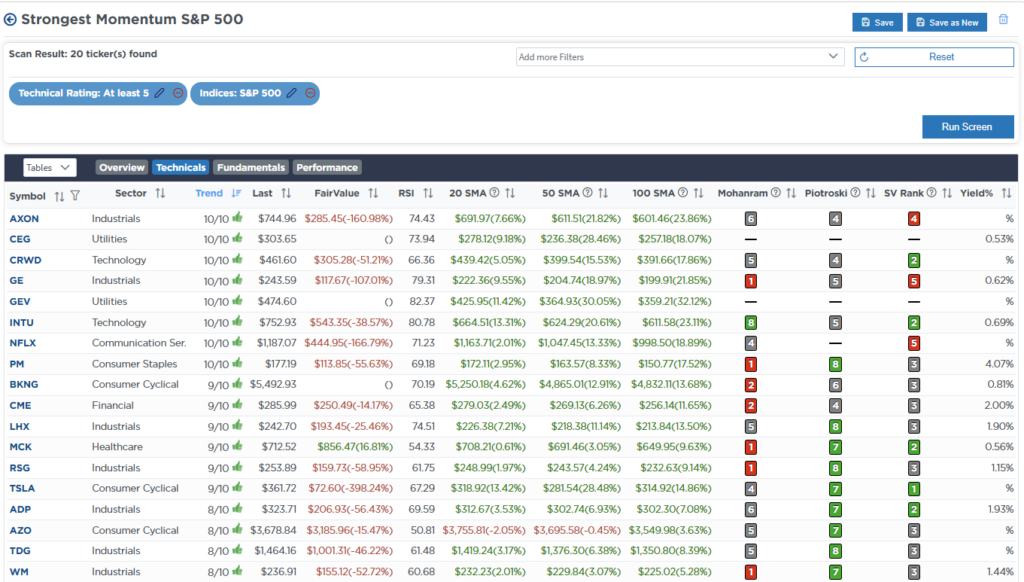Show 20 SMA help tooltip icon
The image size is (1024, 582).
pyautogui.click(x=494, y=193)
